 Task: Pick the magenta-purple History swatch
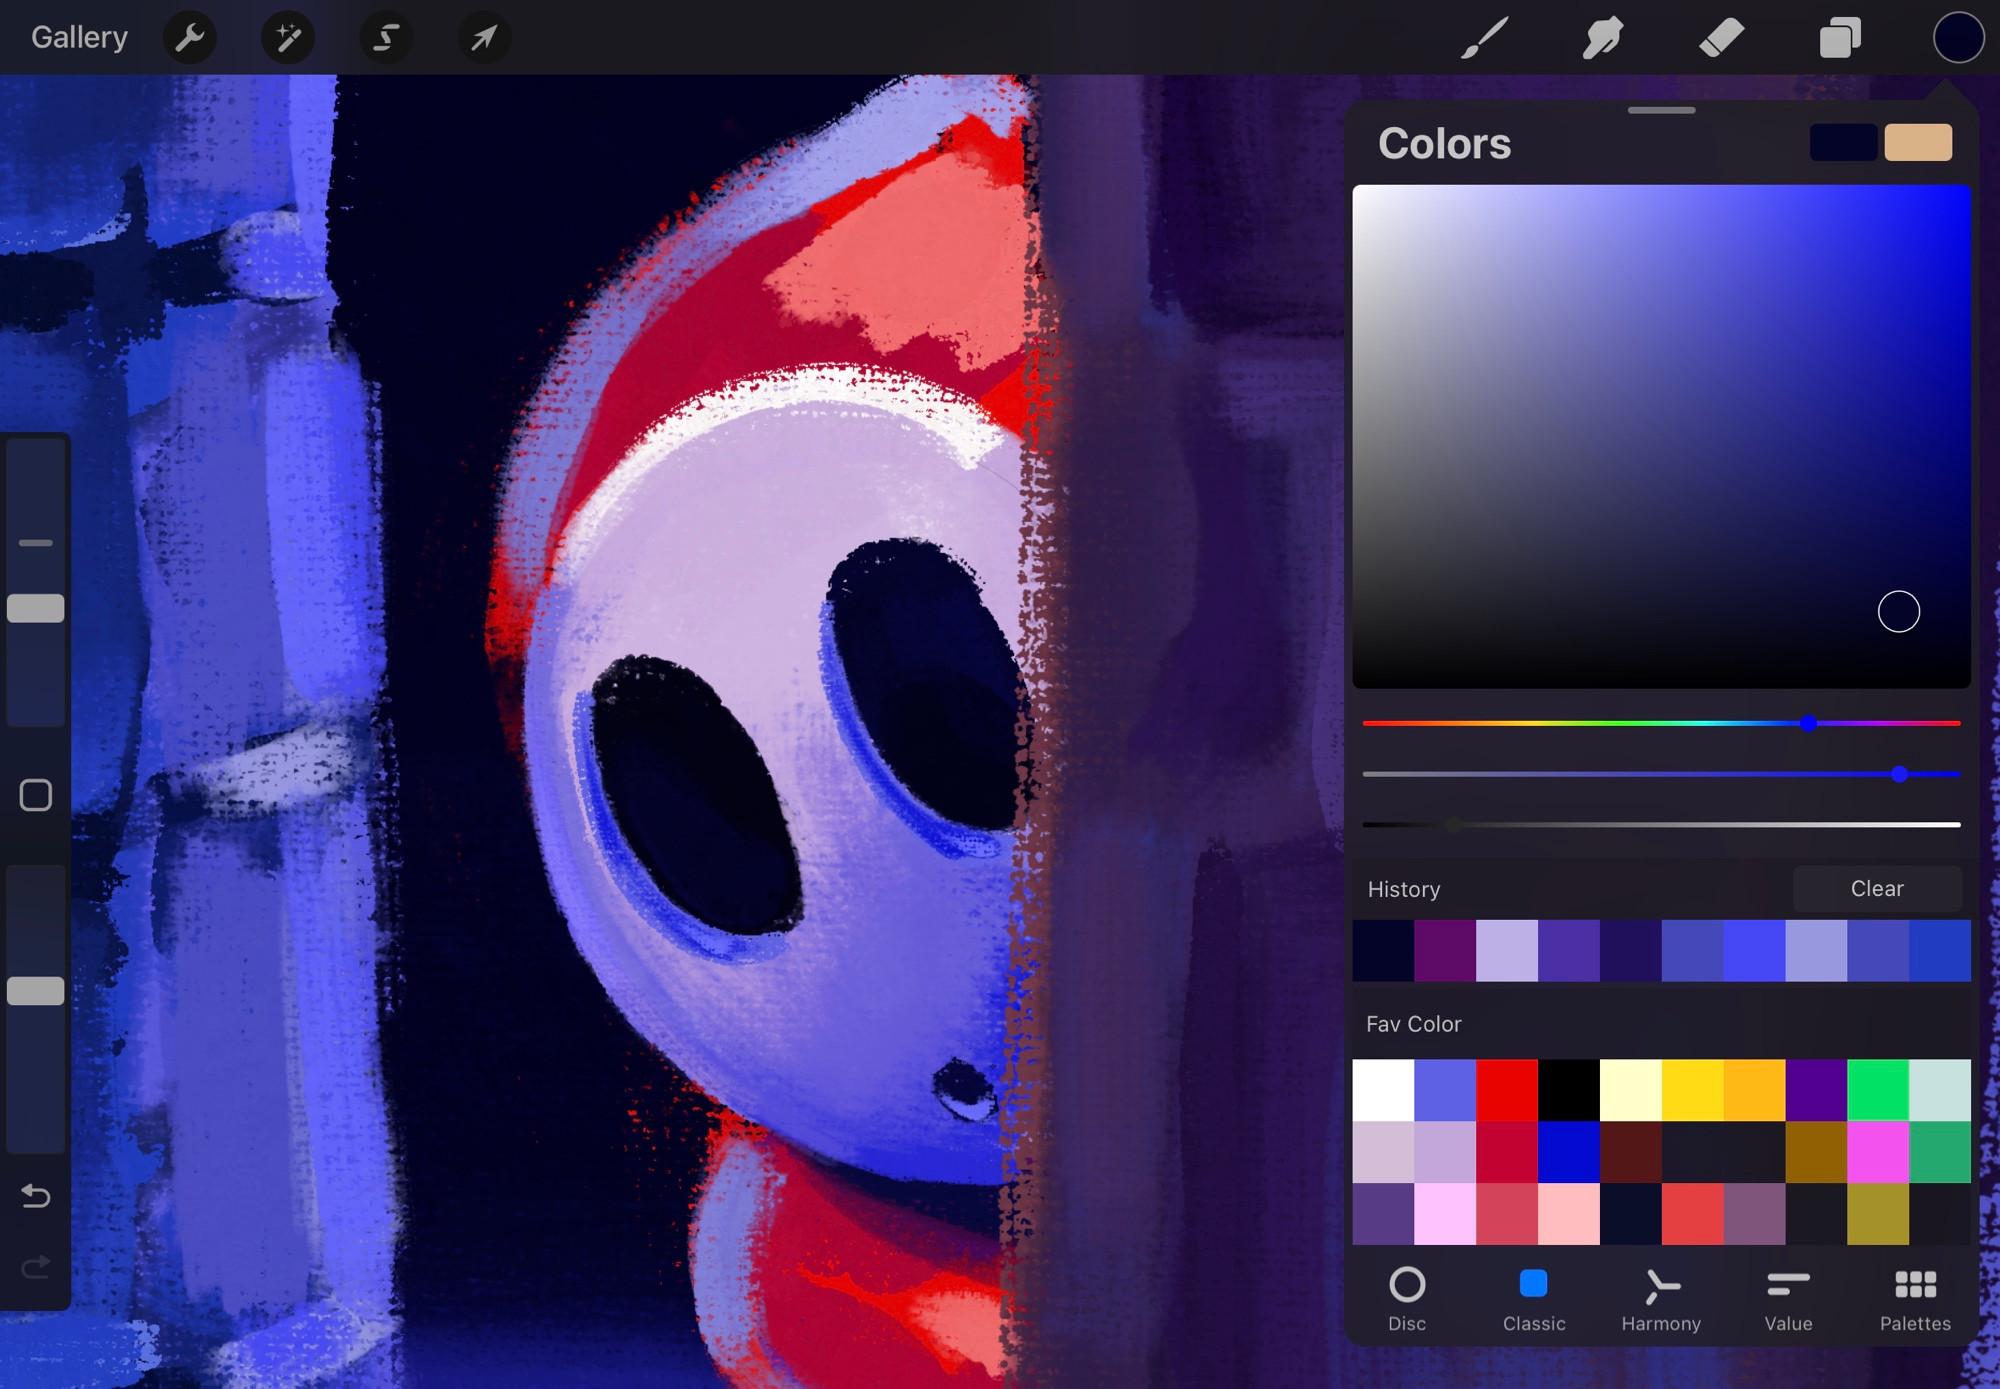tap(1445, 950)
